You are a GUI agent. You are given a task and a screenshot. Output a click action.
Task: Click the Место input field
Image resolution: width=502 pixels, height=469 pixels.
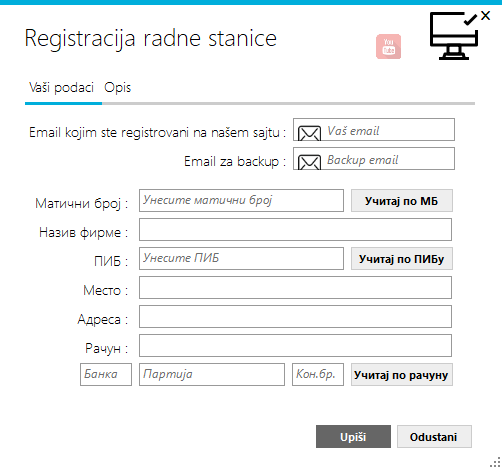295,288
